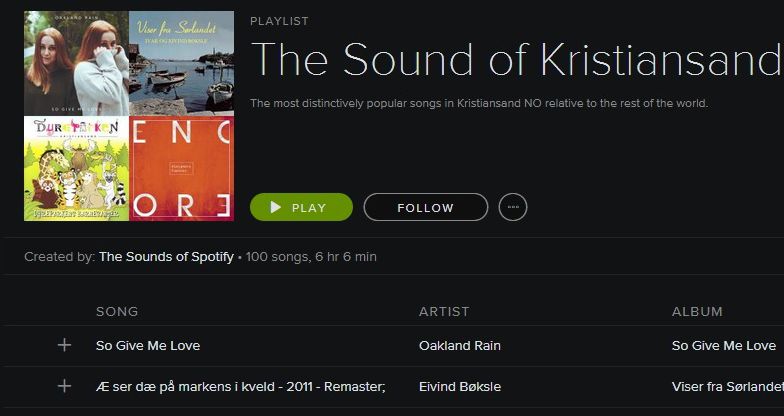Click the red ENCORE album cover
Image resolution: width=784 pixels, height=416 pixels.
click(181, 168)
